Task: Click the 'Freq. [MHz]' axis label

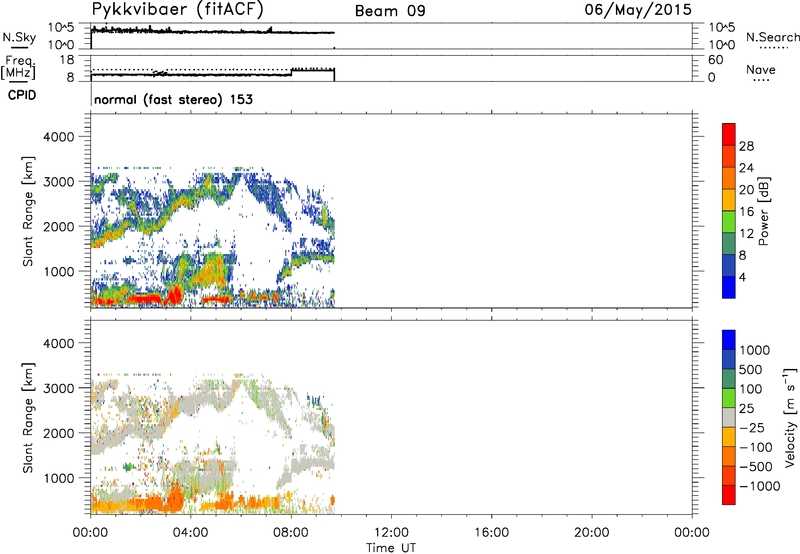Action: click(x=18, y=68)
